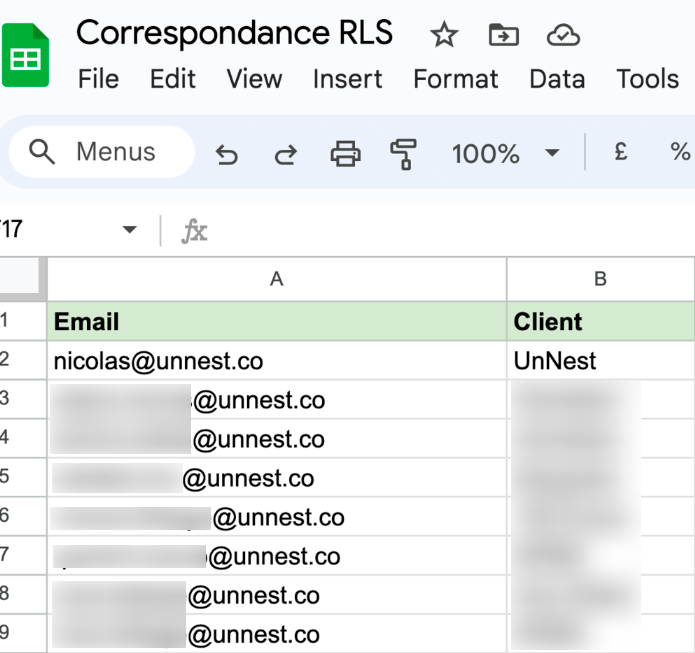
Task: Select row 1 header
Action: pos(22,321)
